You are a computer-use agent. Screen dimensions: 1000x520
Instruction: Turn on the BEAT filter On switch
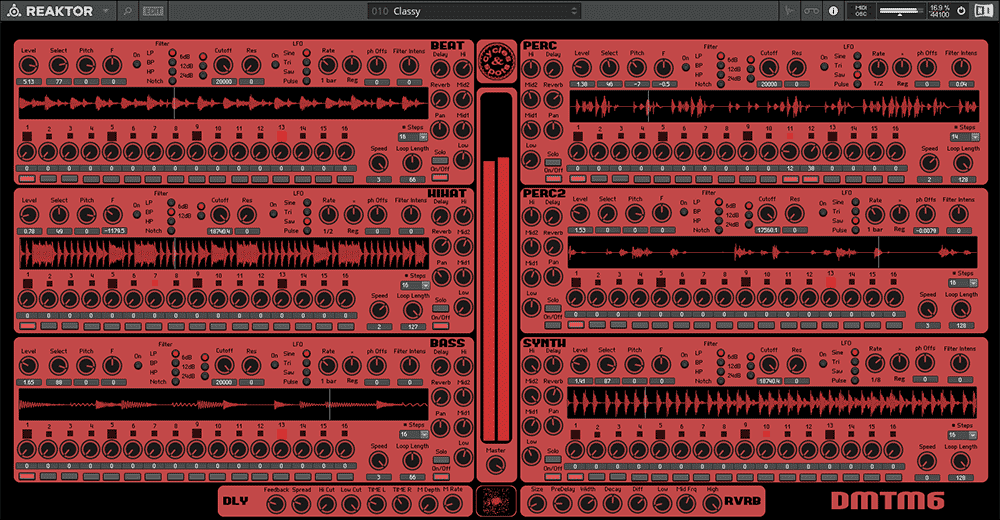point(136,64)
